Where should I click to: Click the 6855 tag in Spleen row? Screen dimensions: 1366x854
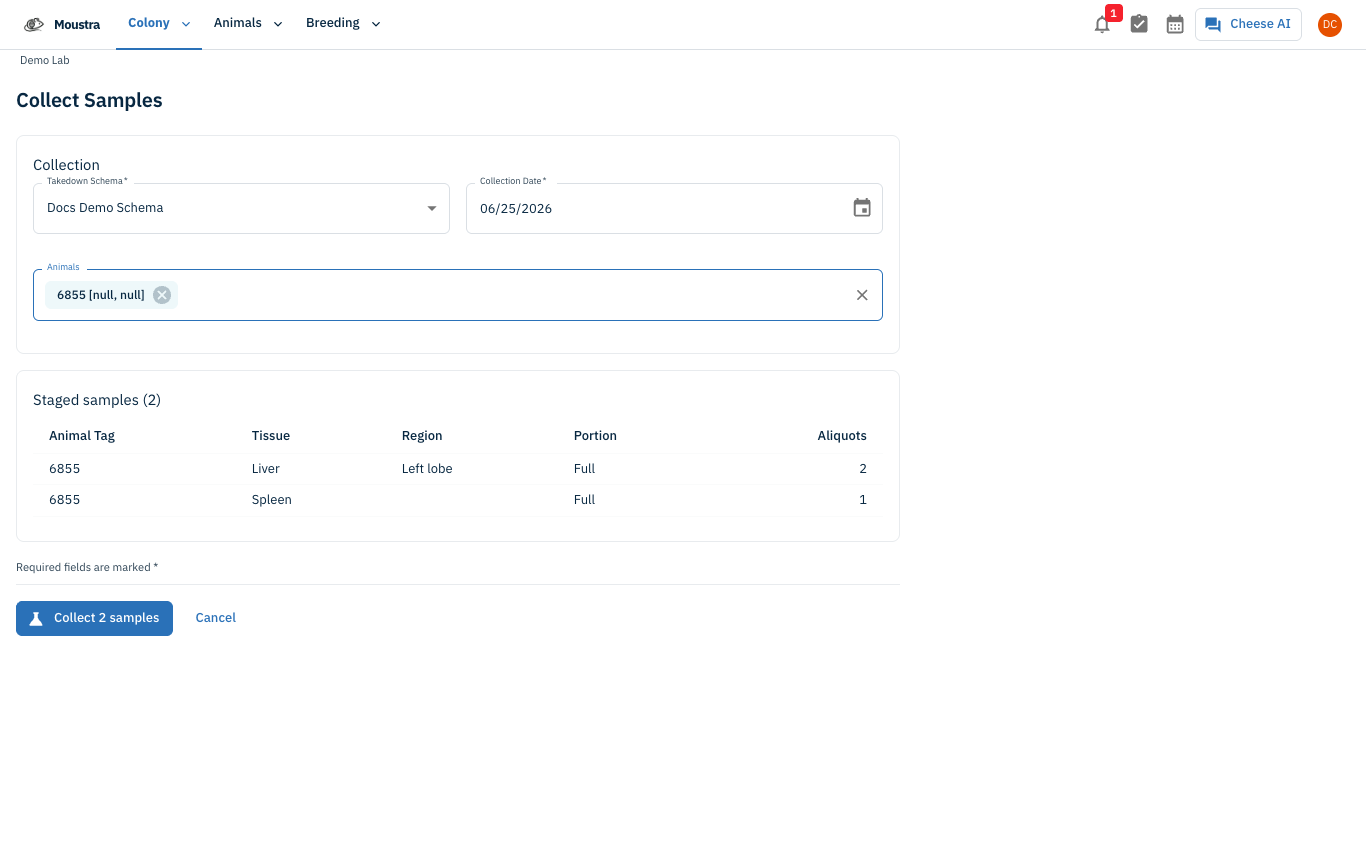pyautogui.click(x=64, y=500)
